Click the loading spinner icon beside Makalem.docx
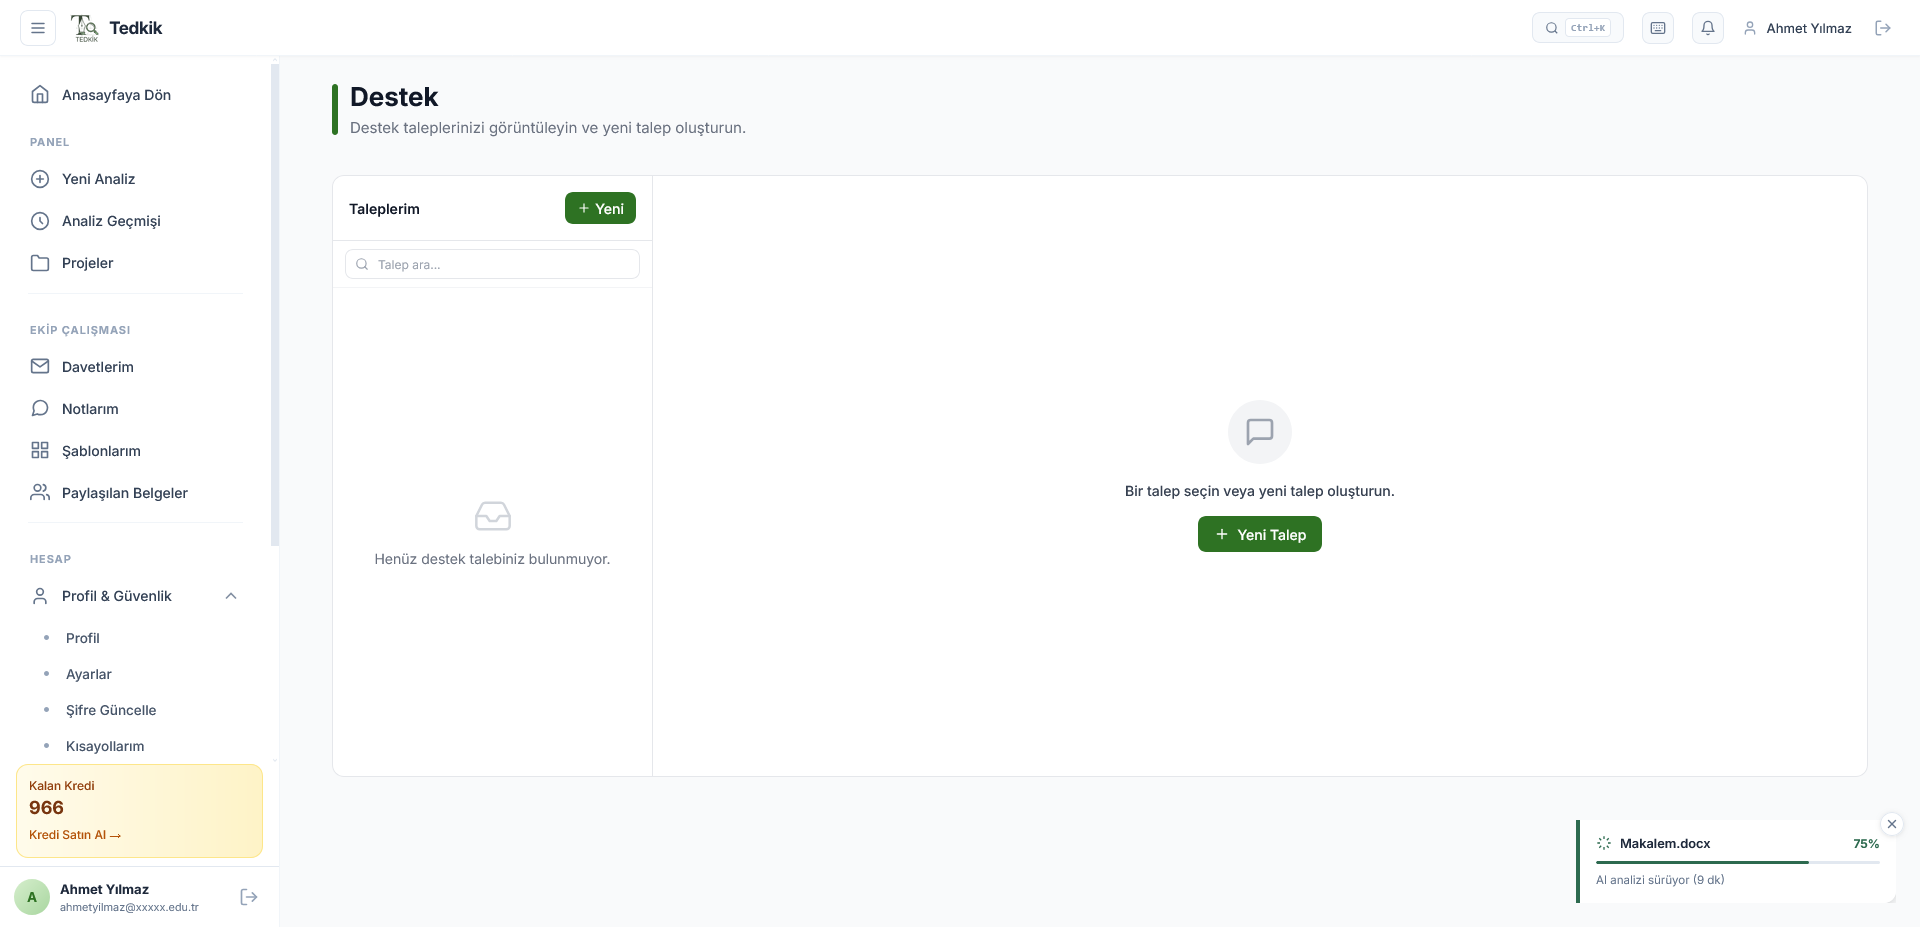1920x927 pixels. pos(1604,843)
